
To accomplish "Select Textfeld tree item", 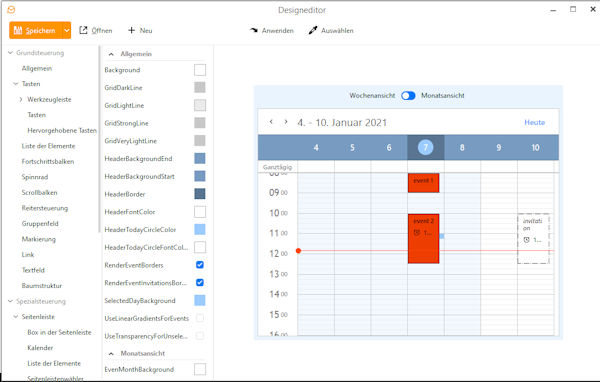I will [33, 270].
